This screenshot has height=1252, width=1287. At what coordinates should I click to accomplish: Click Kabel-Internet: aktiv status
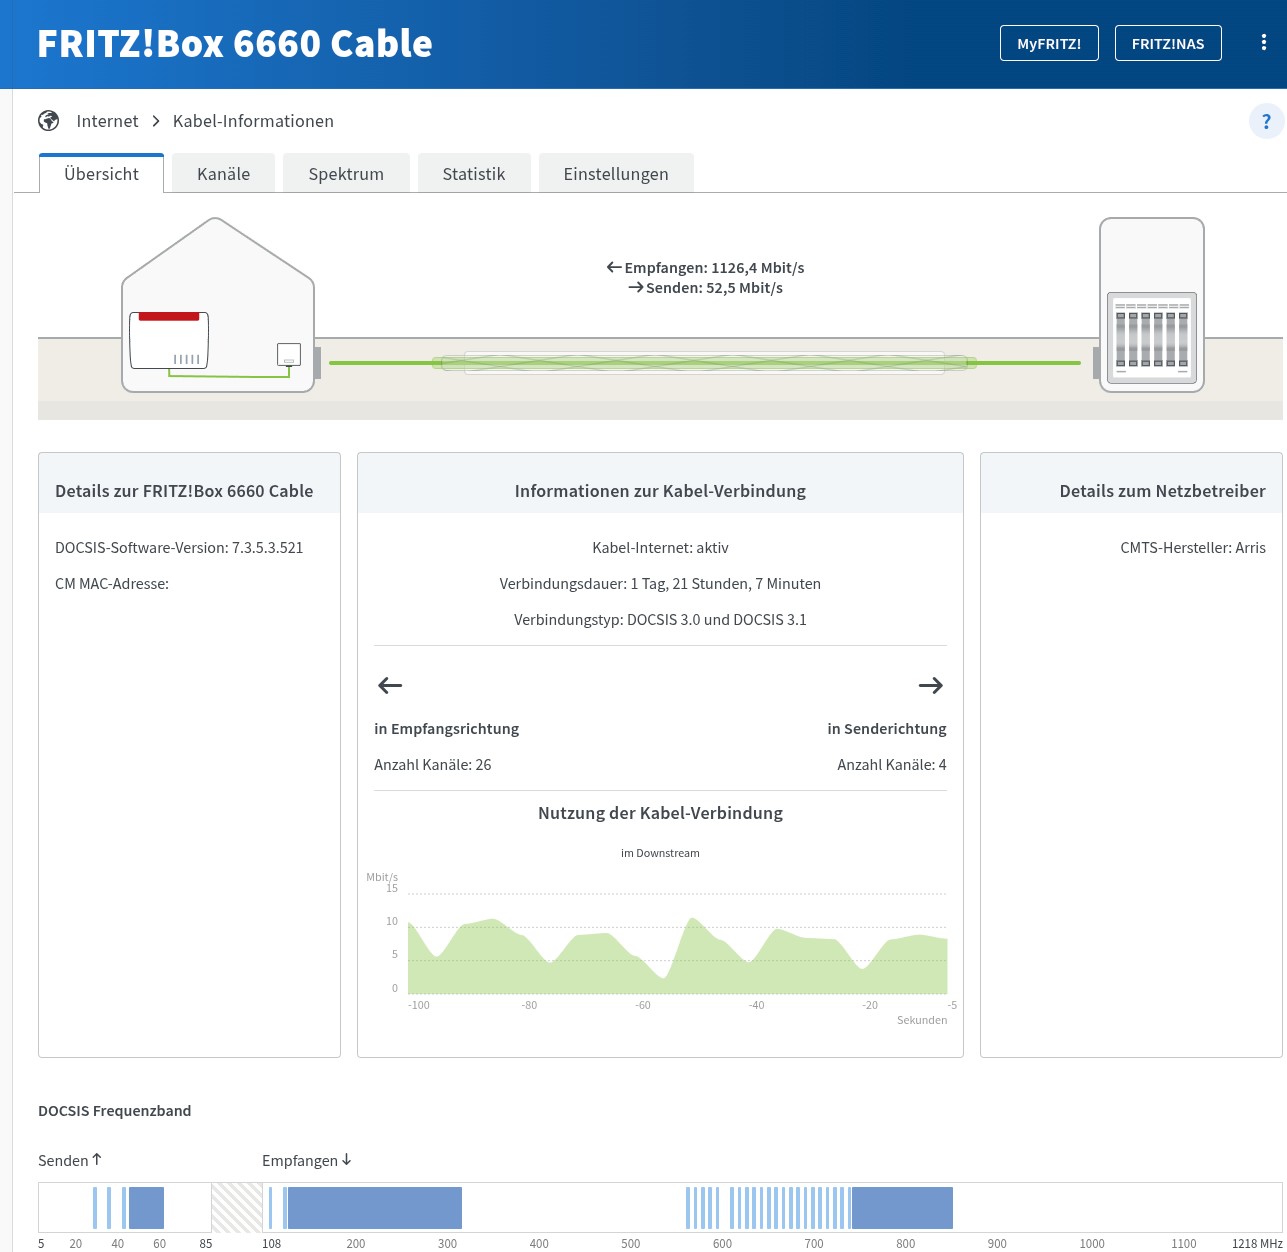coord(660,548)
